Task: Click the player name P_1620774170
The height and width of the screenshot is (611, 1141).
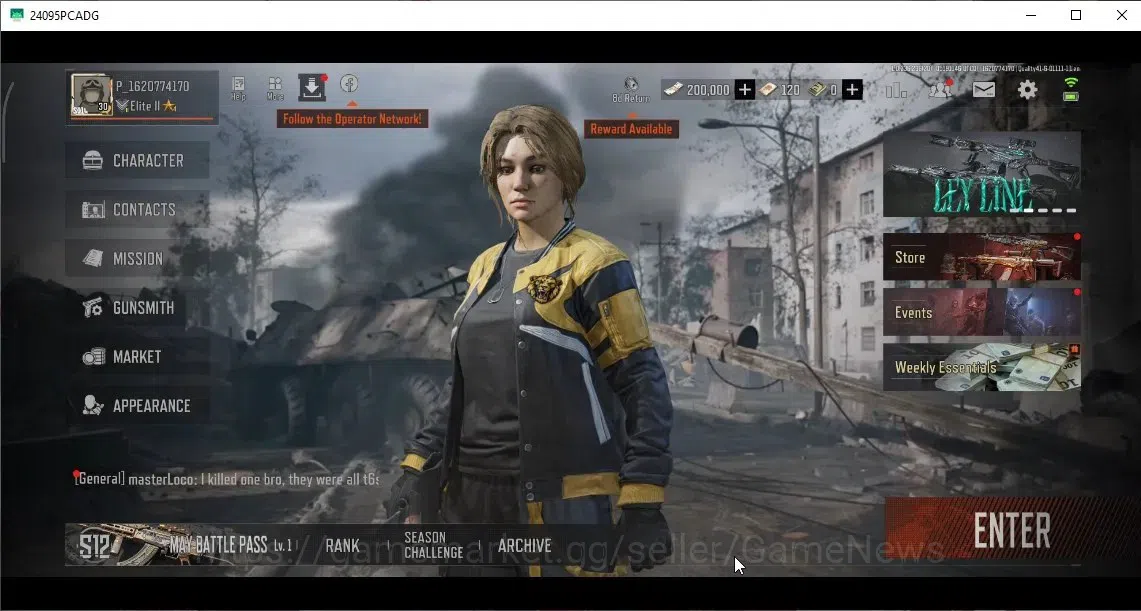Action: click(x=152, y=86)
